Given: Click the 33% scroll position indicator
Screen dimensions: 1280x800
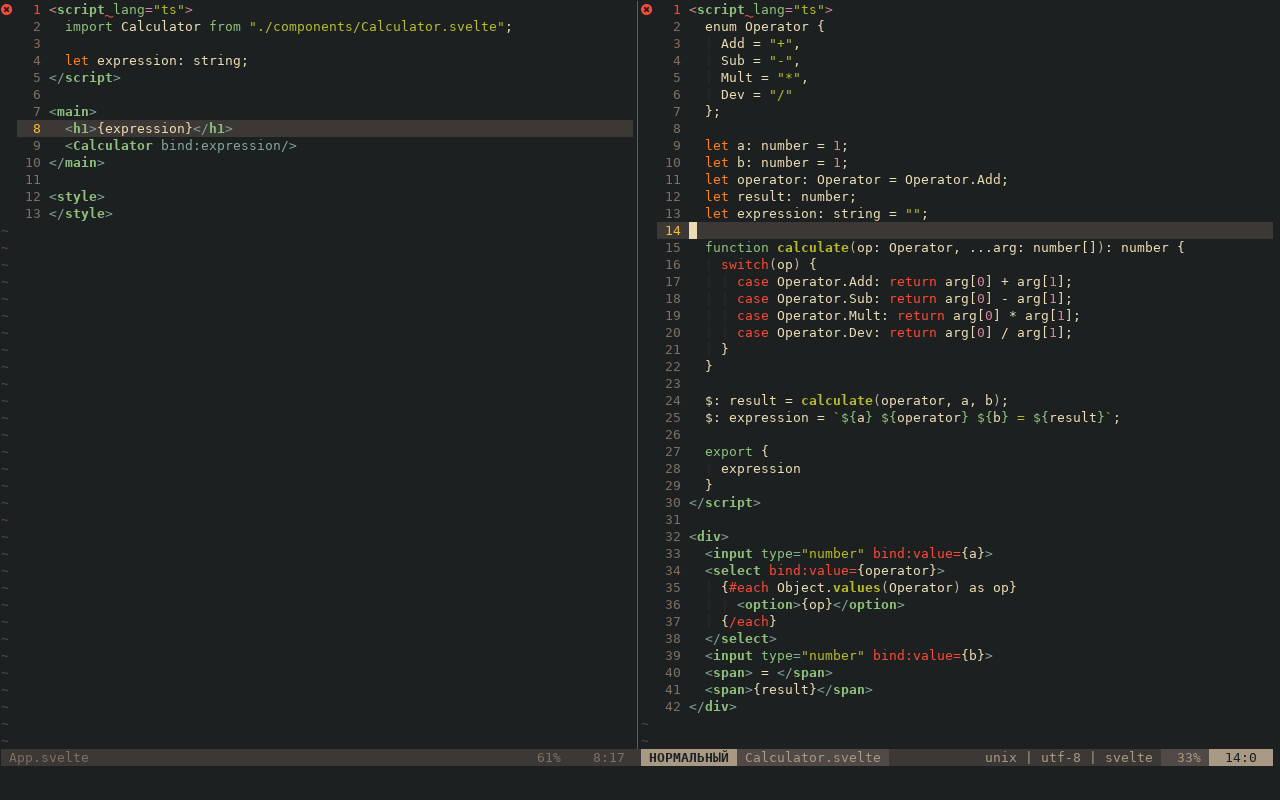Looking at the screenshot, I should (1189, 757).
